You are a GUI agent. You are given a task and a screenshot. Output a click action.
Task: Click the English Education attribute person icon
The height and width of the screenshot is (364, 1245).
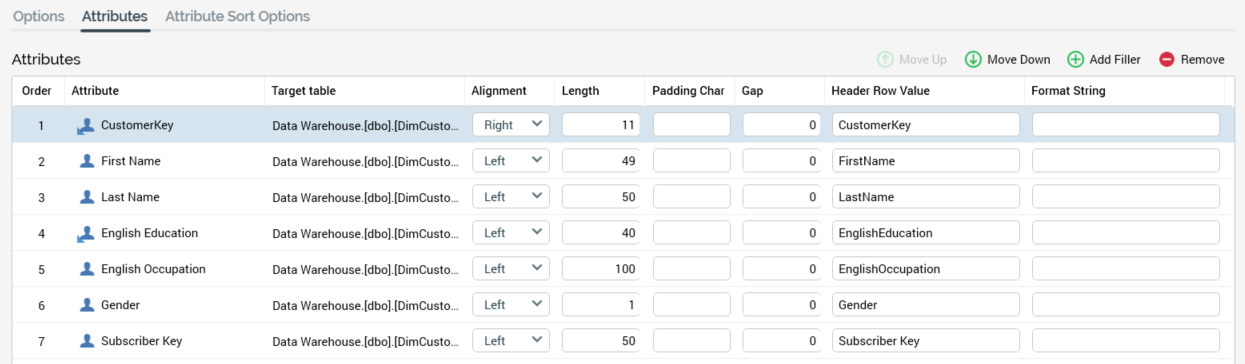86,234
